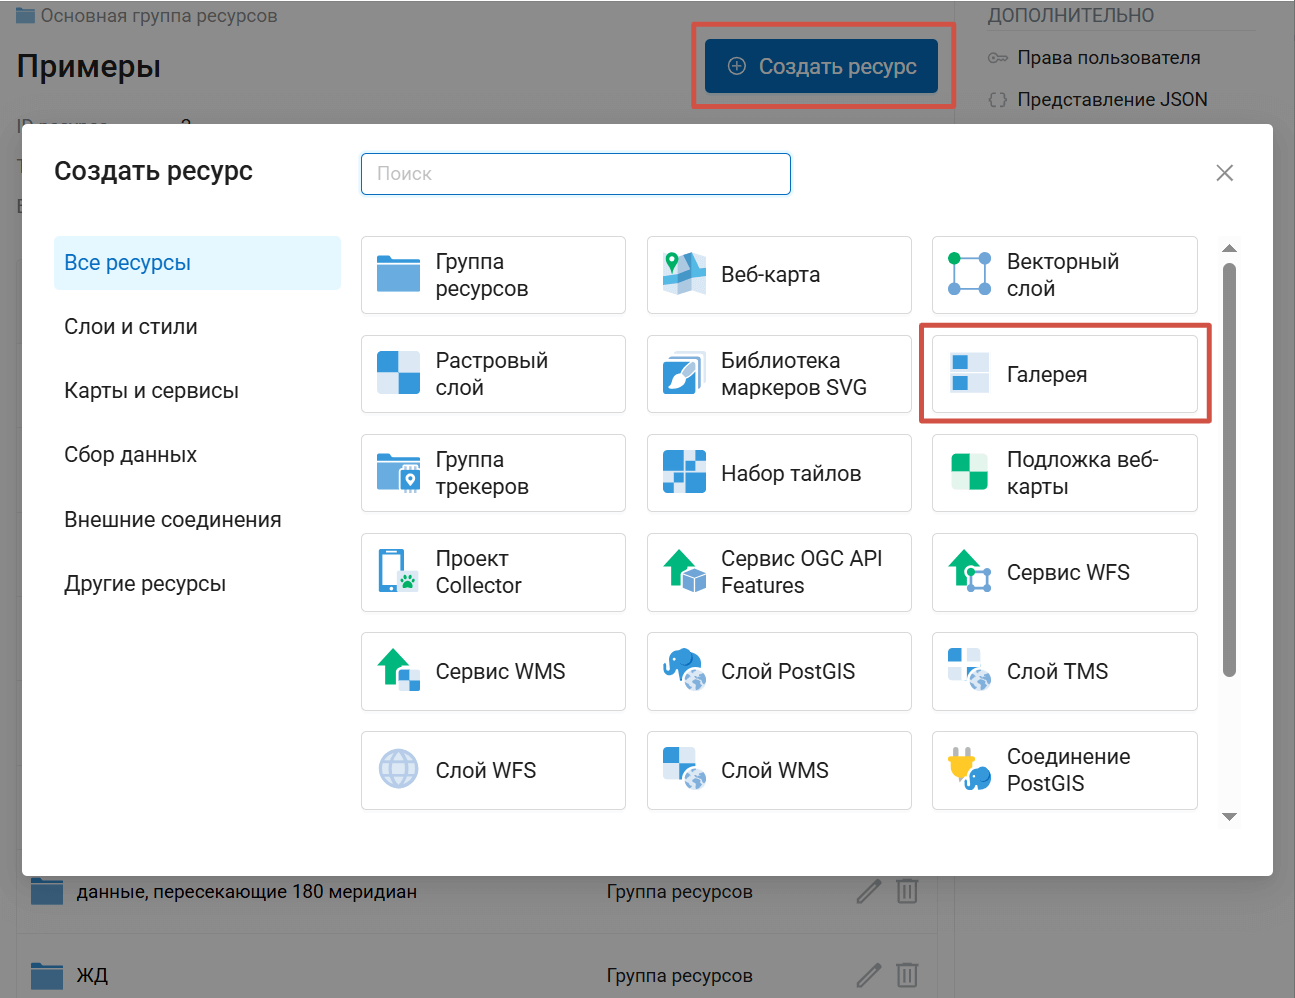Click the 'Сервис WMS' resource button
Image resolution: width=1295 pixels, height=998 pixels.
click(493, 671)
